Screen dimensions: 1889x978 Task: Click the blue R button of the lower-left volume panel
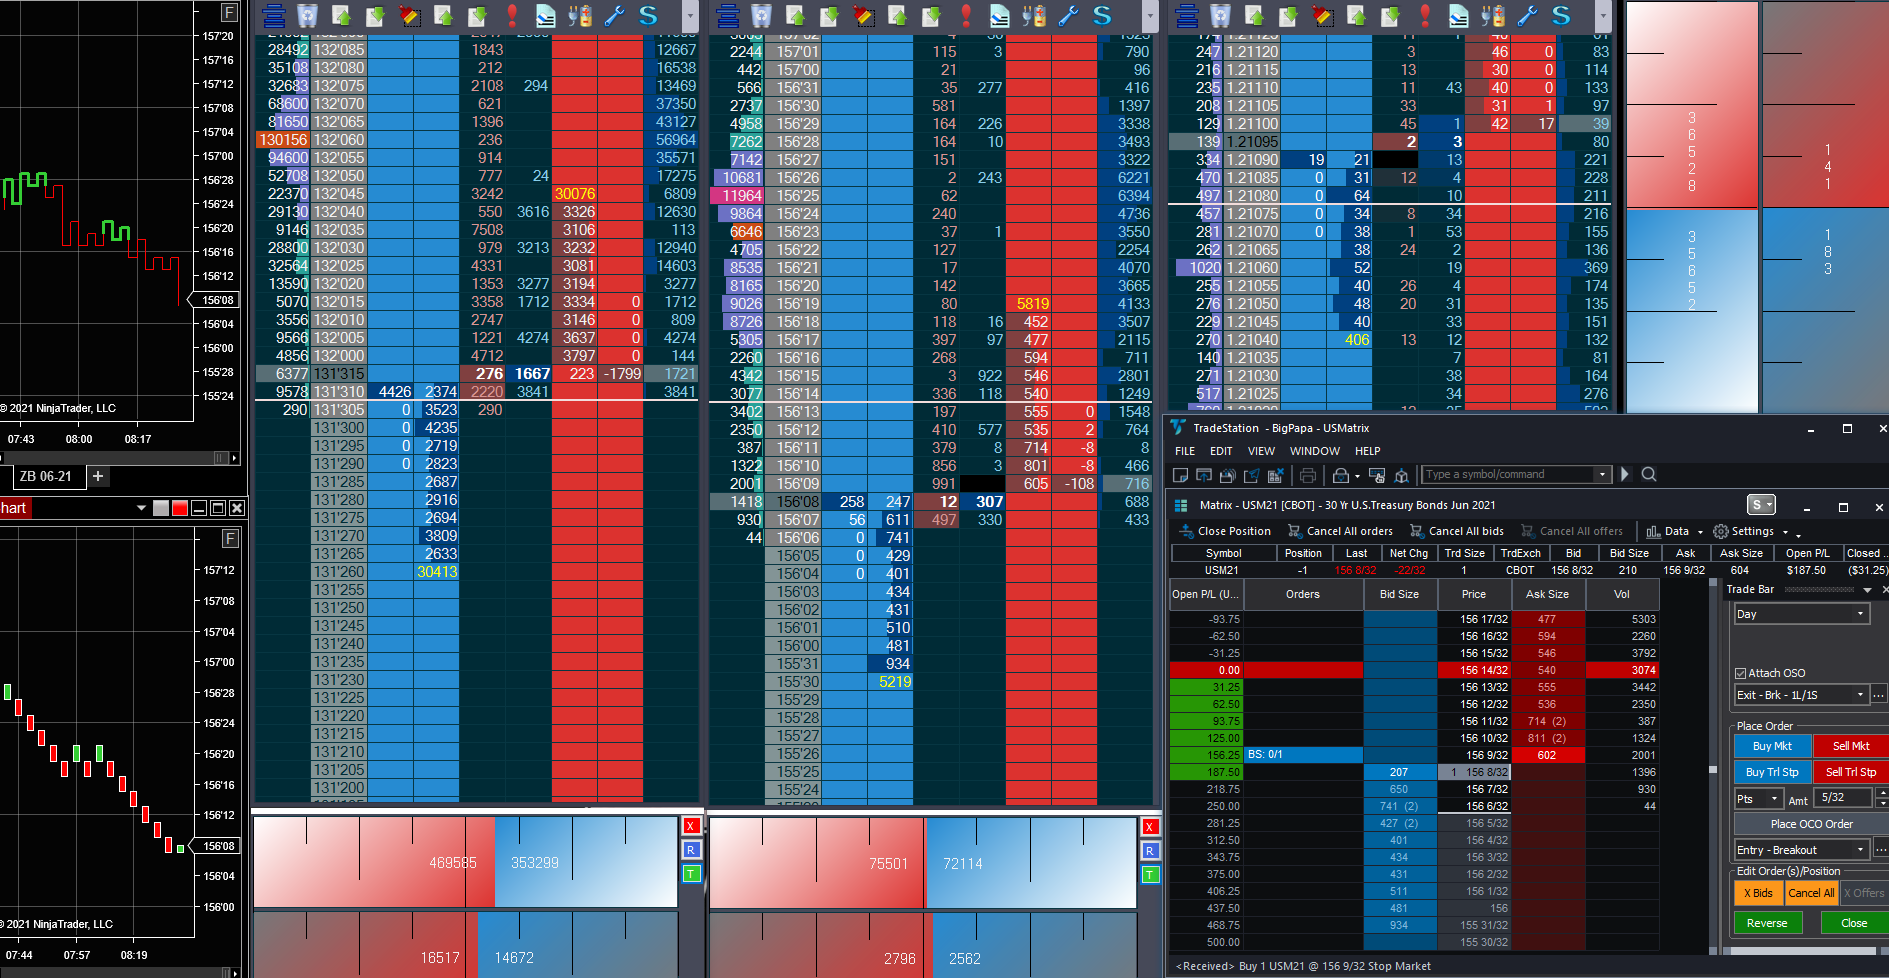[x=691, y=850]
